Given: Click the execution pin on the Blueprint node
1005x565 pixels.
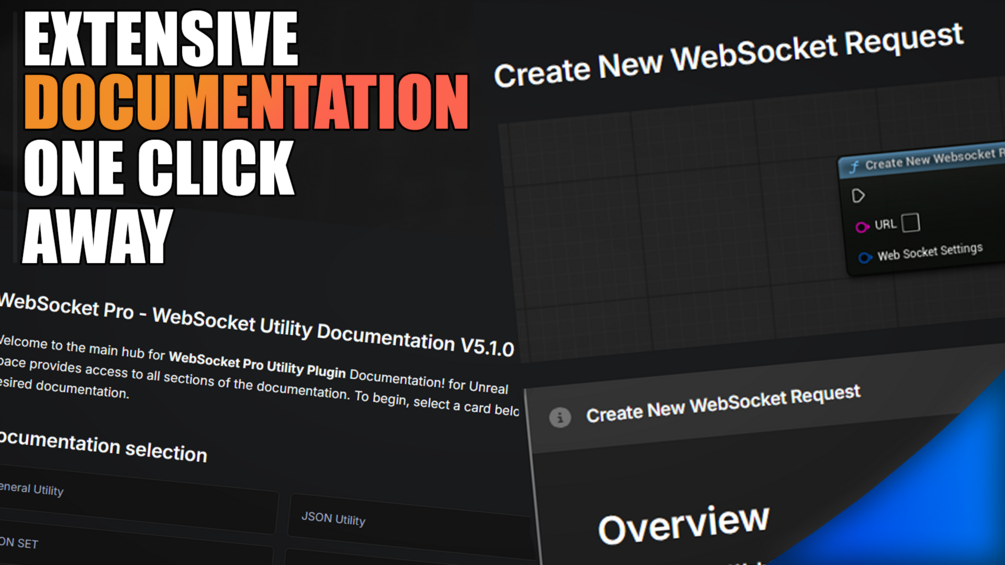Looking at the screenshot, I should pos(858,195).
